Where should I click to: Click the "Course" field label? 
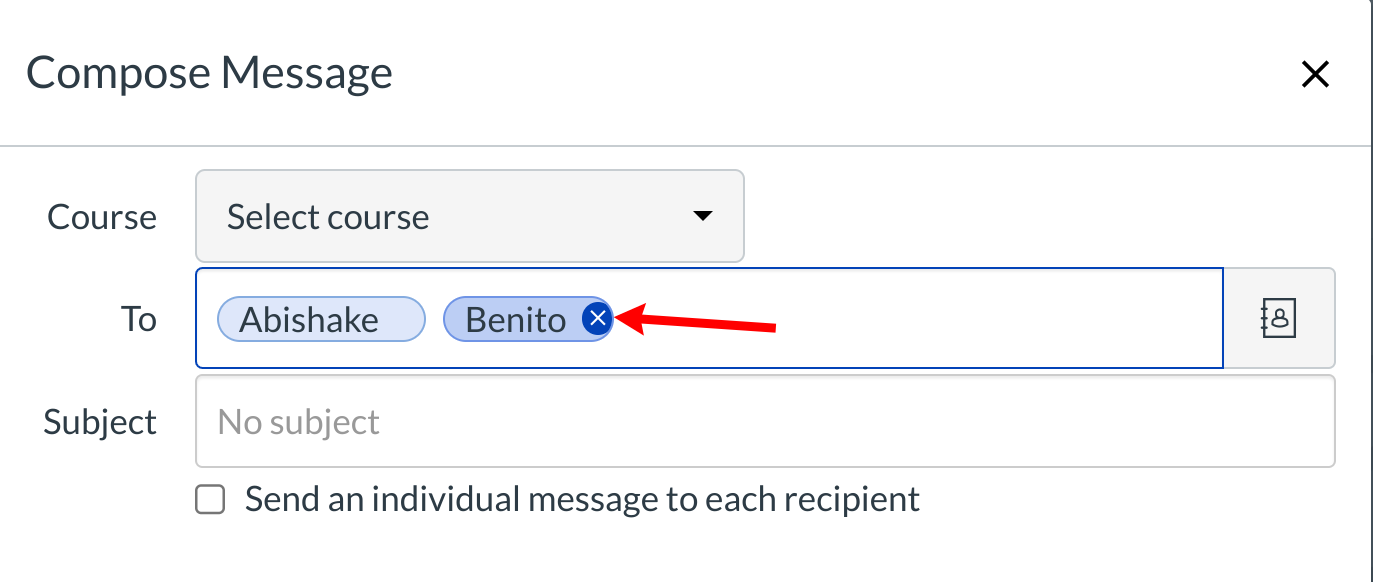(x=102, y=217)
